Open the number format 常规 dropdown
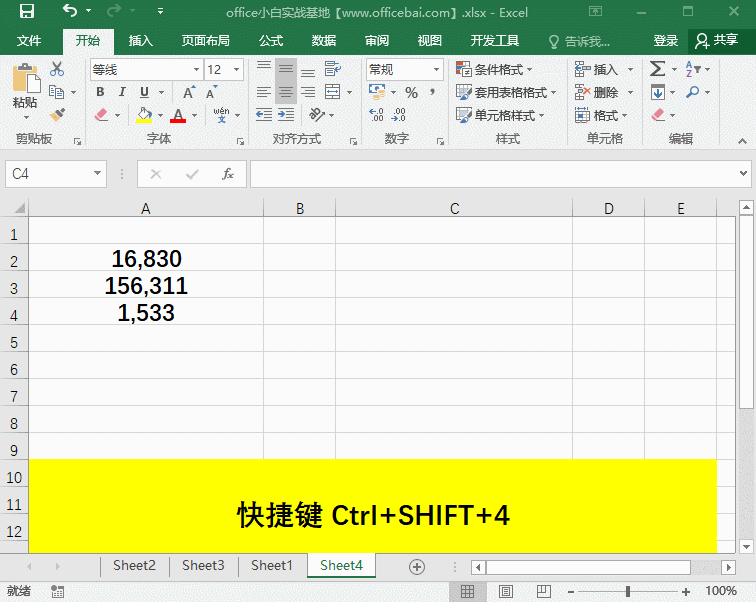Screen dimensions: 756x602 pos(436,69)
